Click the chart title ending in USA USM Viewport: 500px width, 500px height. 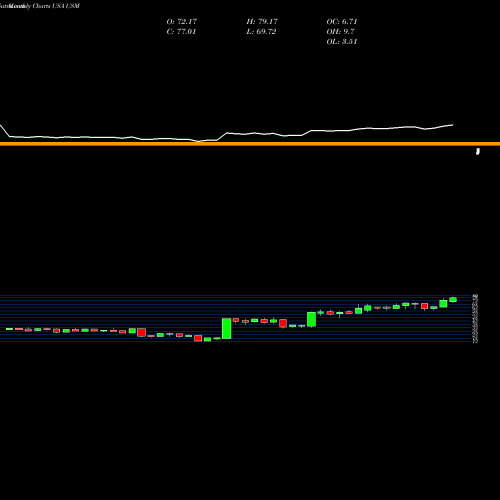(x=40, y=6)
